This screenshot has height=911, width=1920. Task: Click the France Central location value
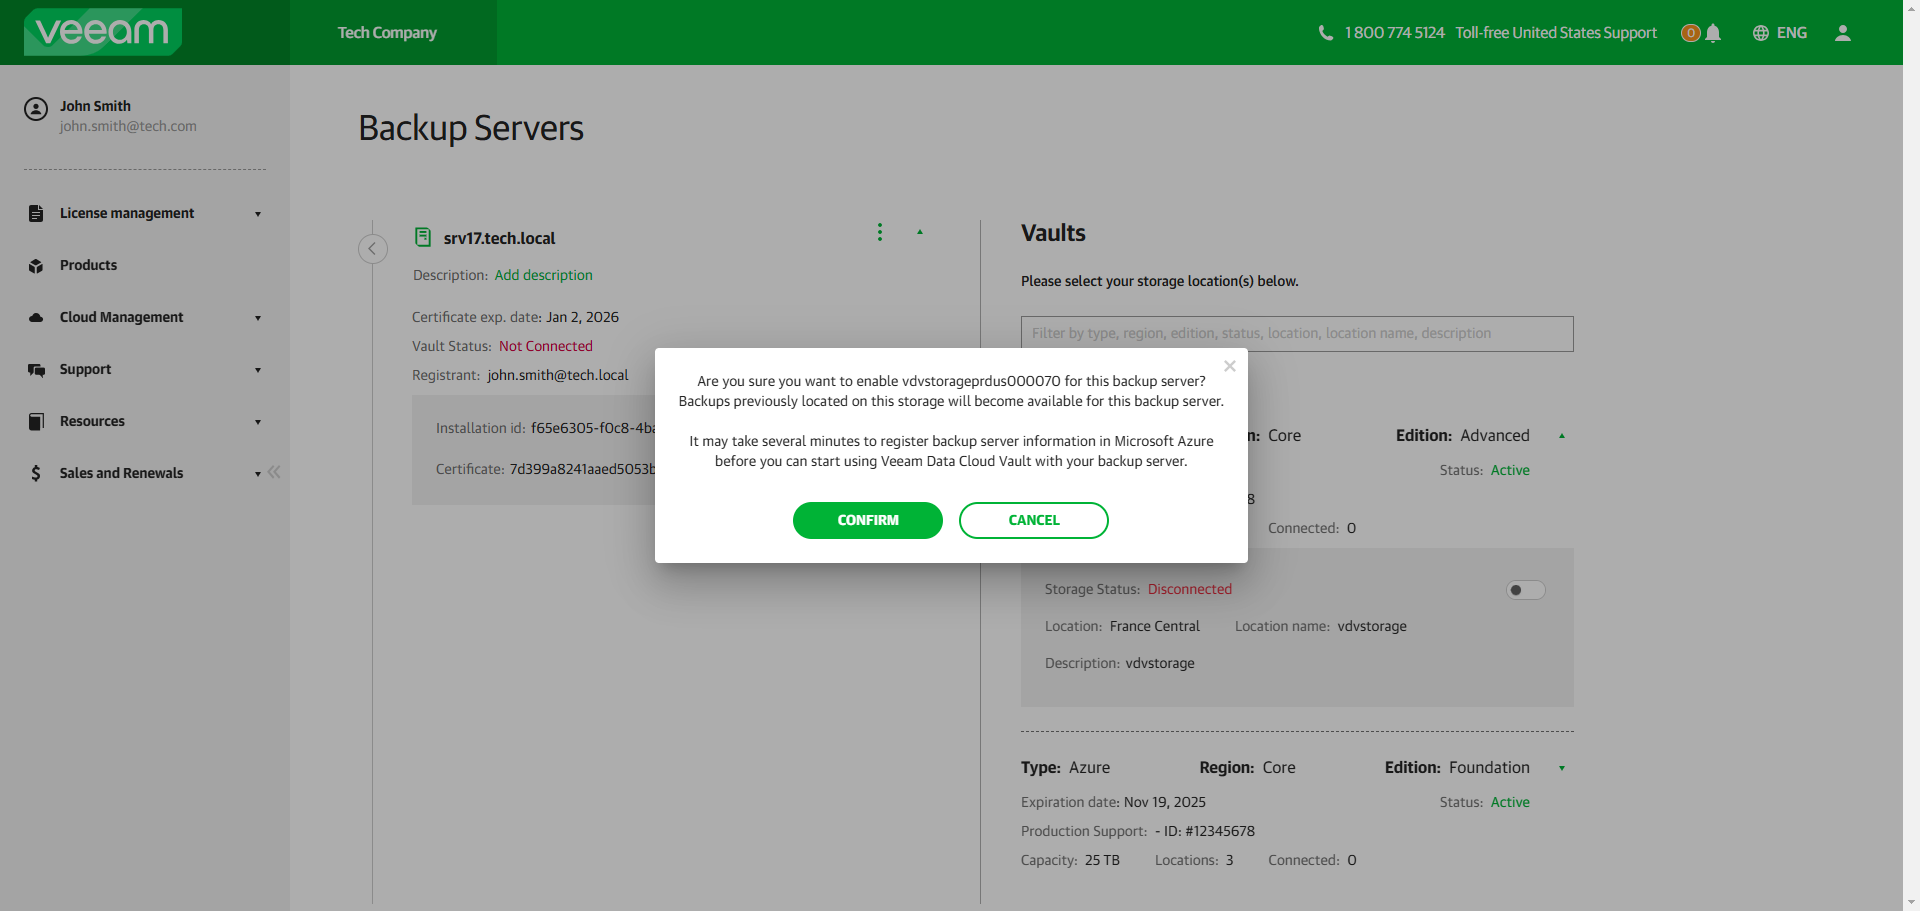pos(1155,626)
